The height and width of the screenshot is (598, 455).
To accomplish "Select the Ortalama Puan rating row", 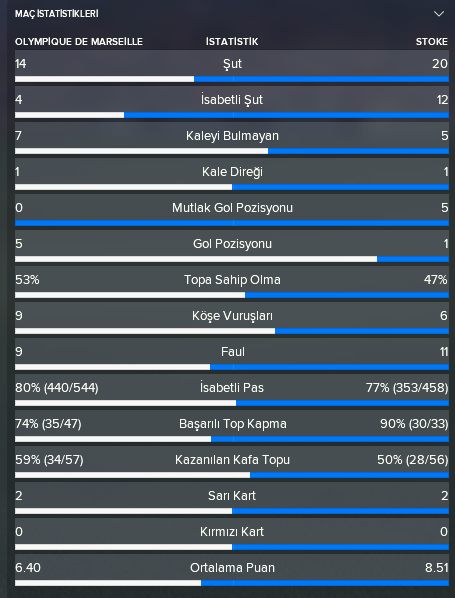I will pyautogui.click(x=232, y=570).
